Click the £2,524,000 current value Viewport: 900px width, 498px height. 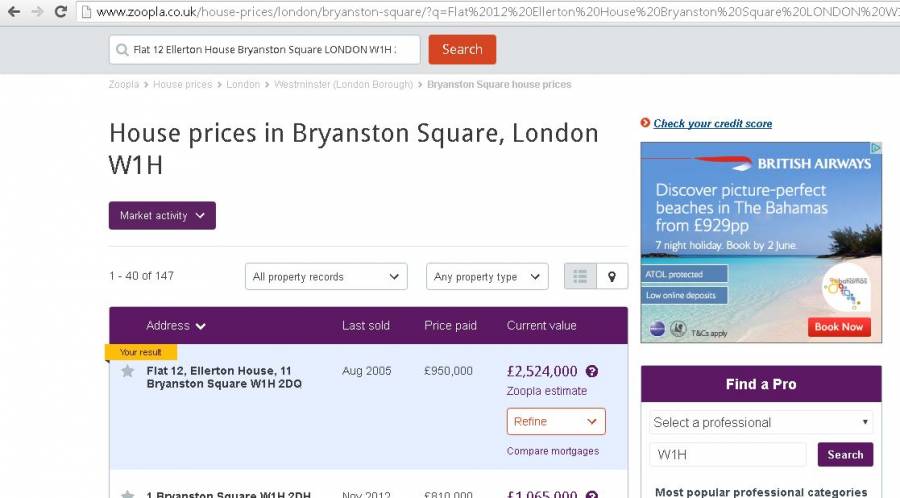click(542, 371)
